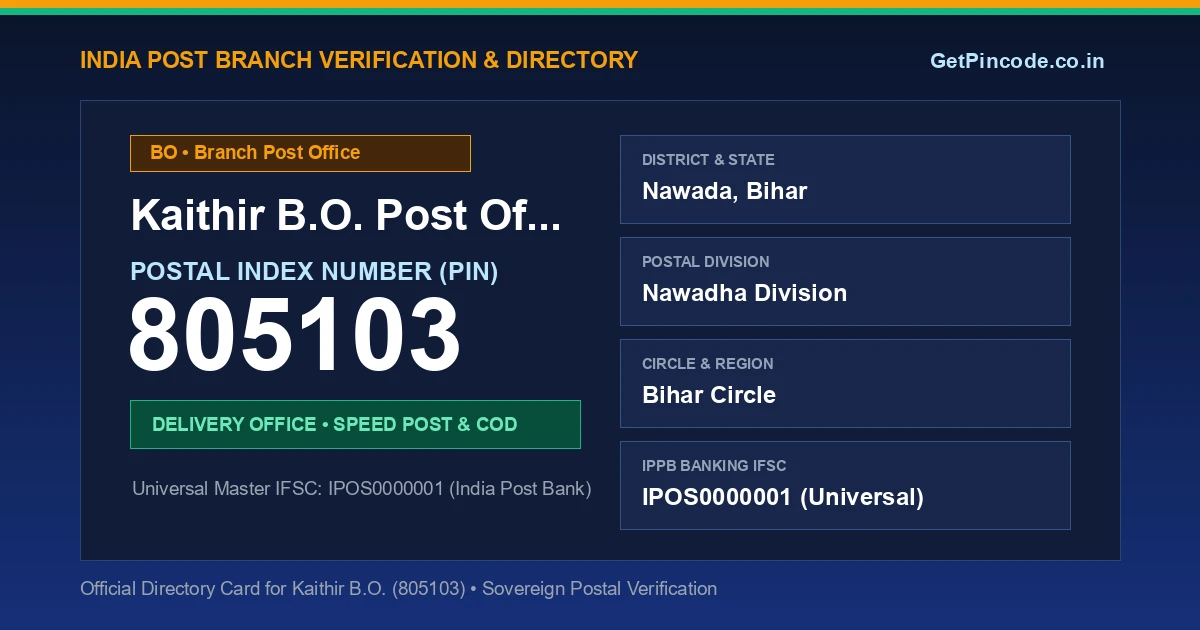Open the IPPB Banking IFSC card

point(845,485)
